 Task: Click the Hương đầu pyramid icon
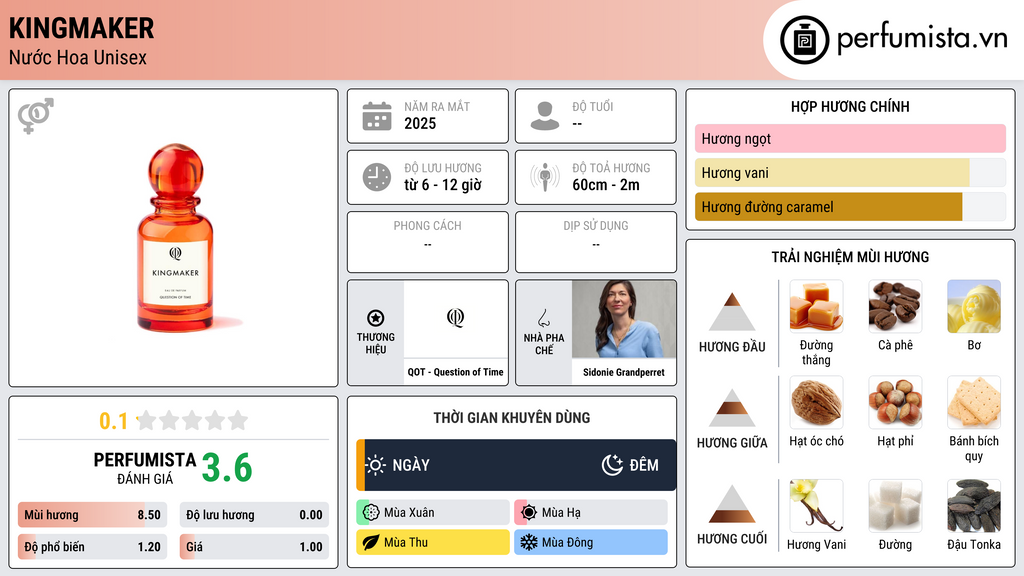732,312
